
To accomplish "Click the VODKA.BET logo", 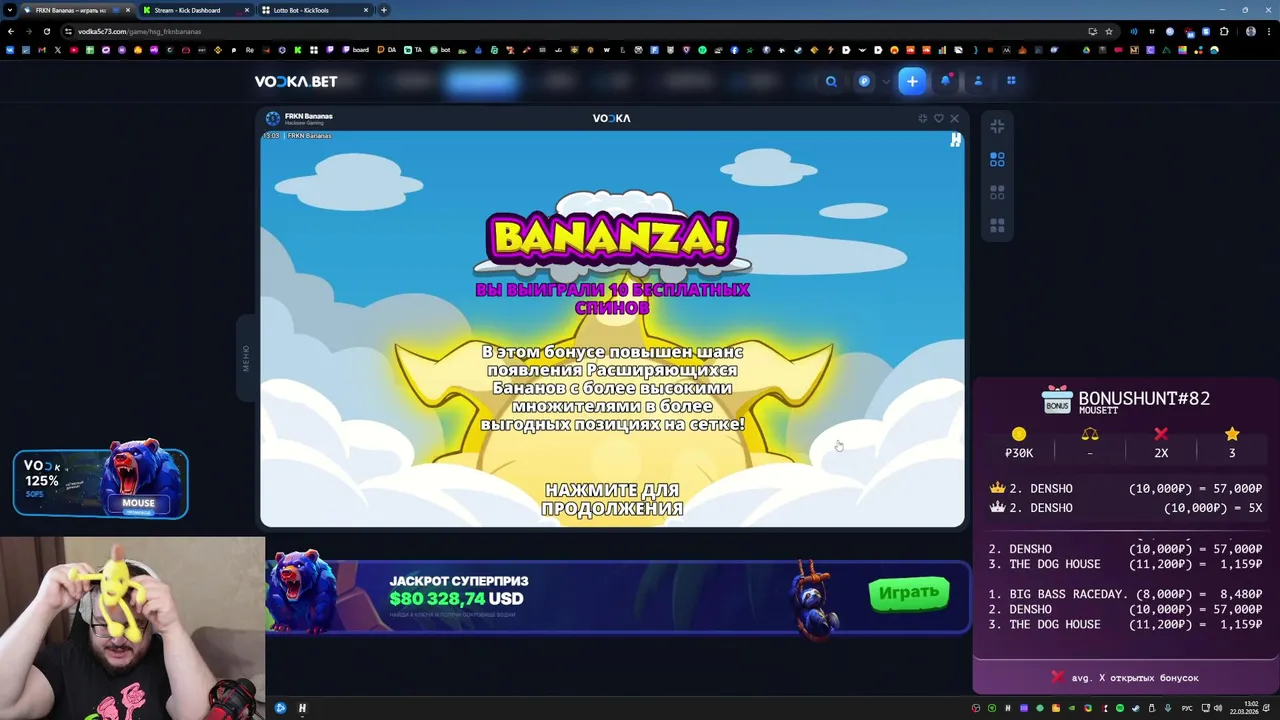I will point(296,82).
